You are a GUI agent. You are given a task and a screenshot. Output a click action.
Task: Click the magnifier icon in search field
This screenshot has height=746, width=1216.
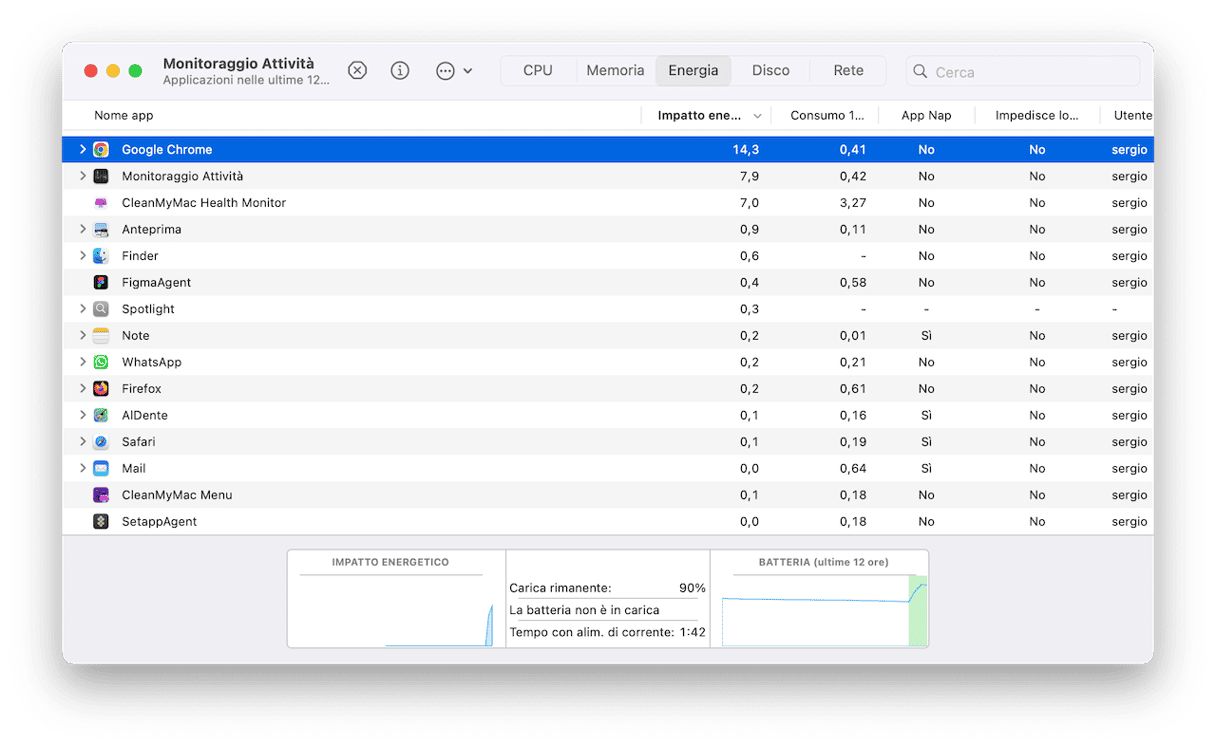click(920, 72)
